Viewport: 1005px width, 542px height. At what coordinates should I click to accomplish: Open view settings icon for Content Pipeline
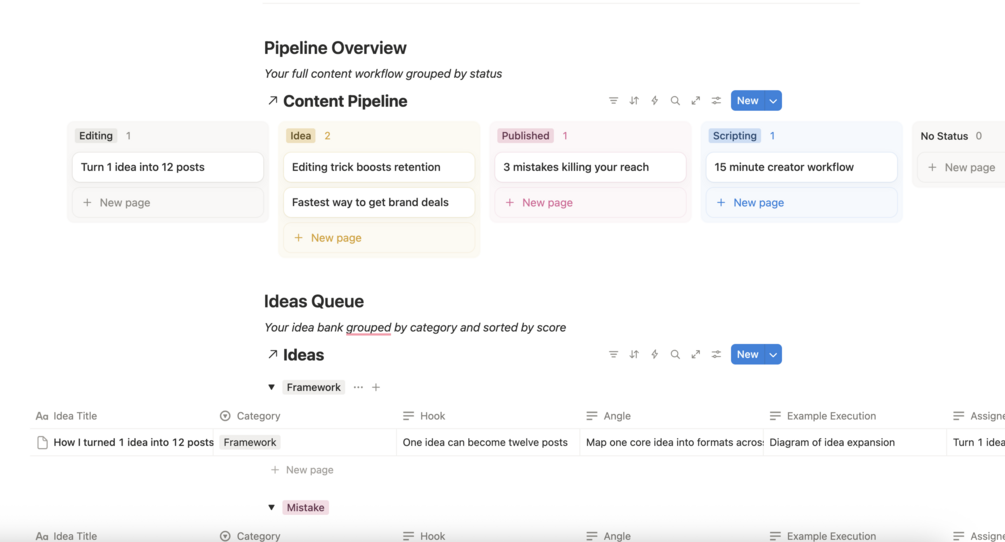point(716,101)
